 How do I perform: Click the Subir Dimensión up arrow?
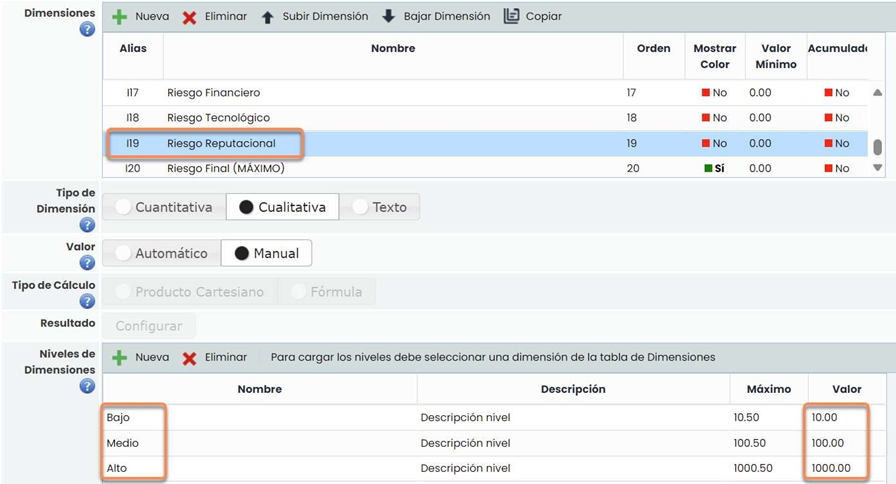267,17
